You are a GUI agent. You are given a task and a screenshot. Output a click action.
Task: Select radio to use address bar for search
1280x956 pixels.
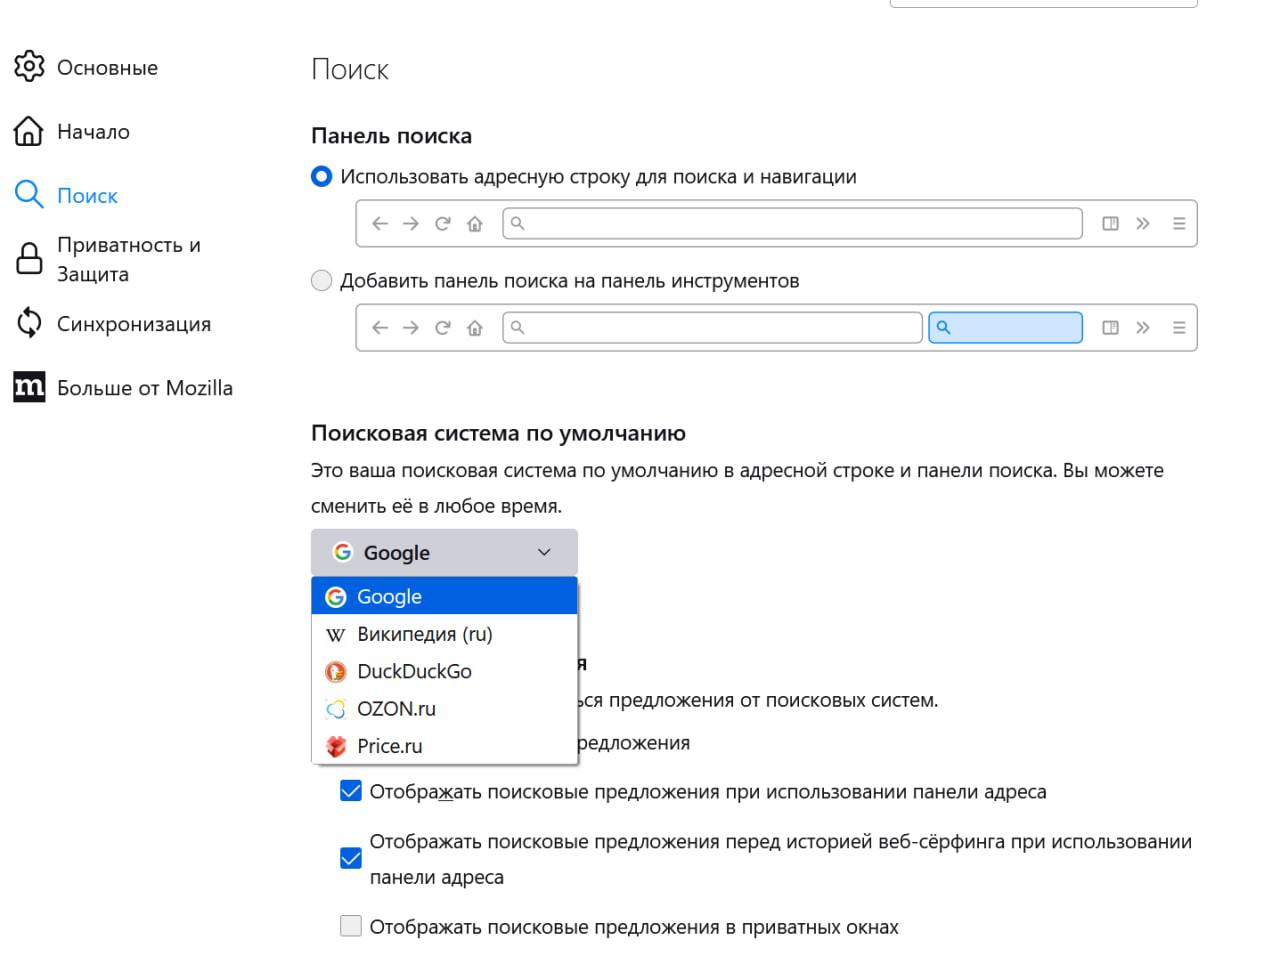(321, 176)
